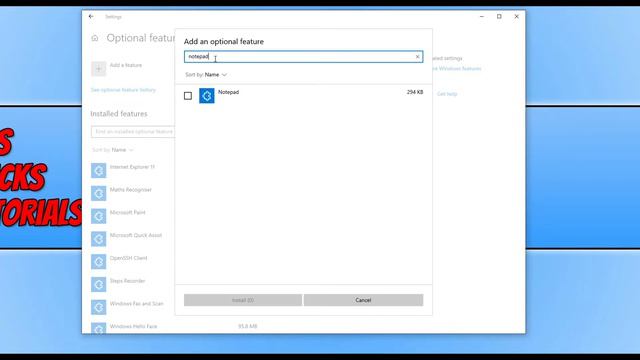
Task: Select Windows Fax and Scan entry
Action: (136, 304)
